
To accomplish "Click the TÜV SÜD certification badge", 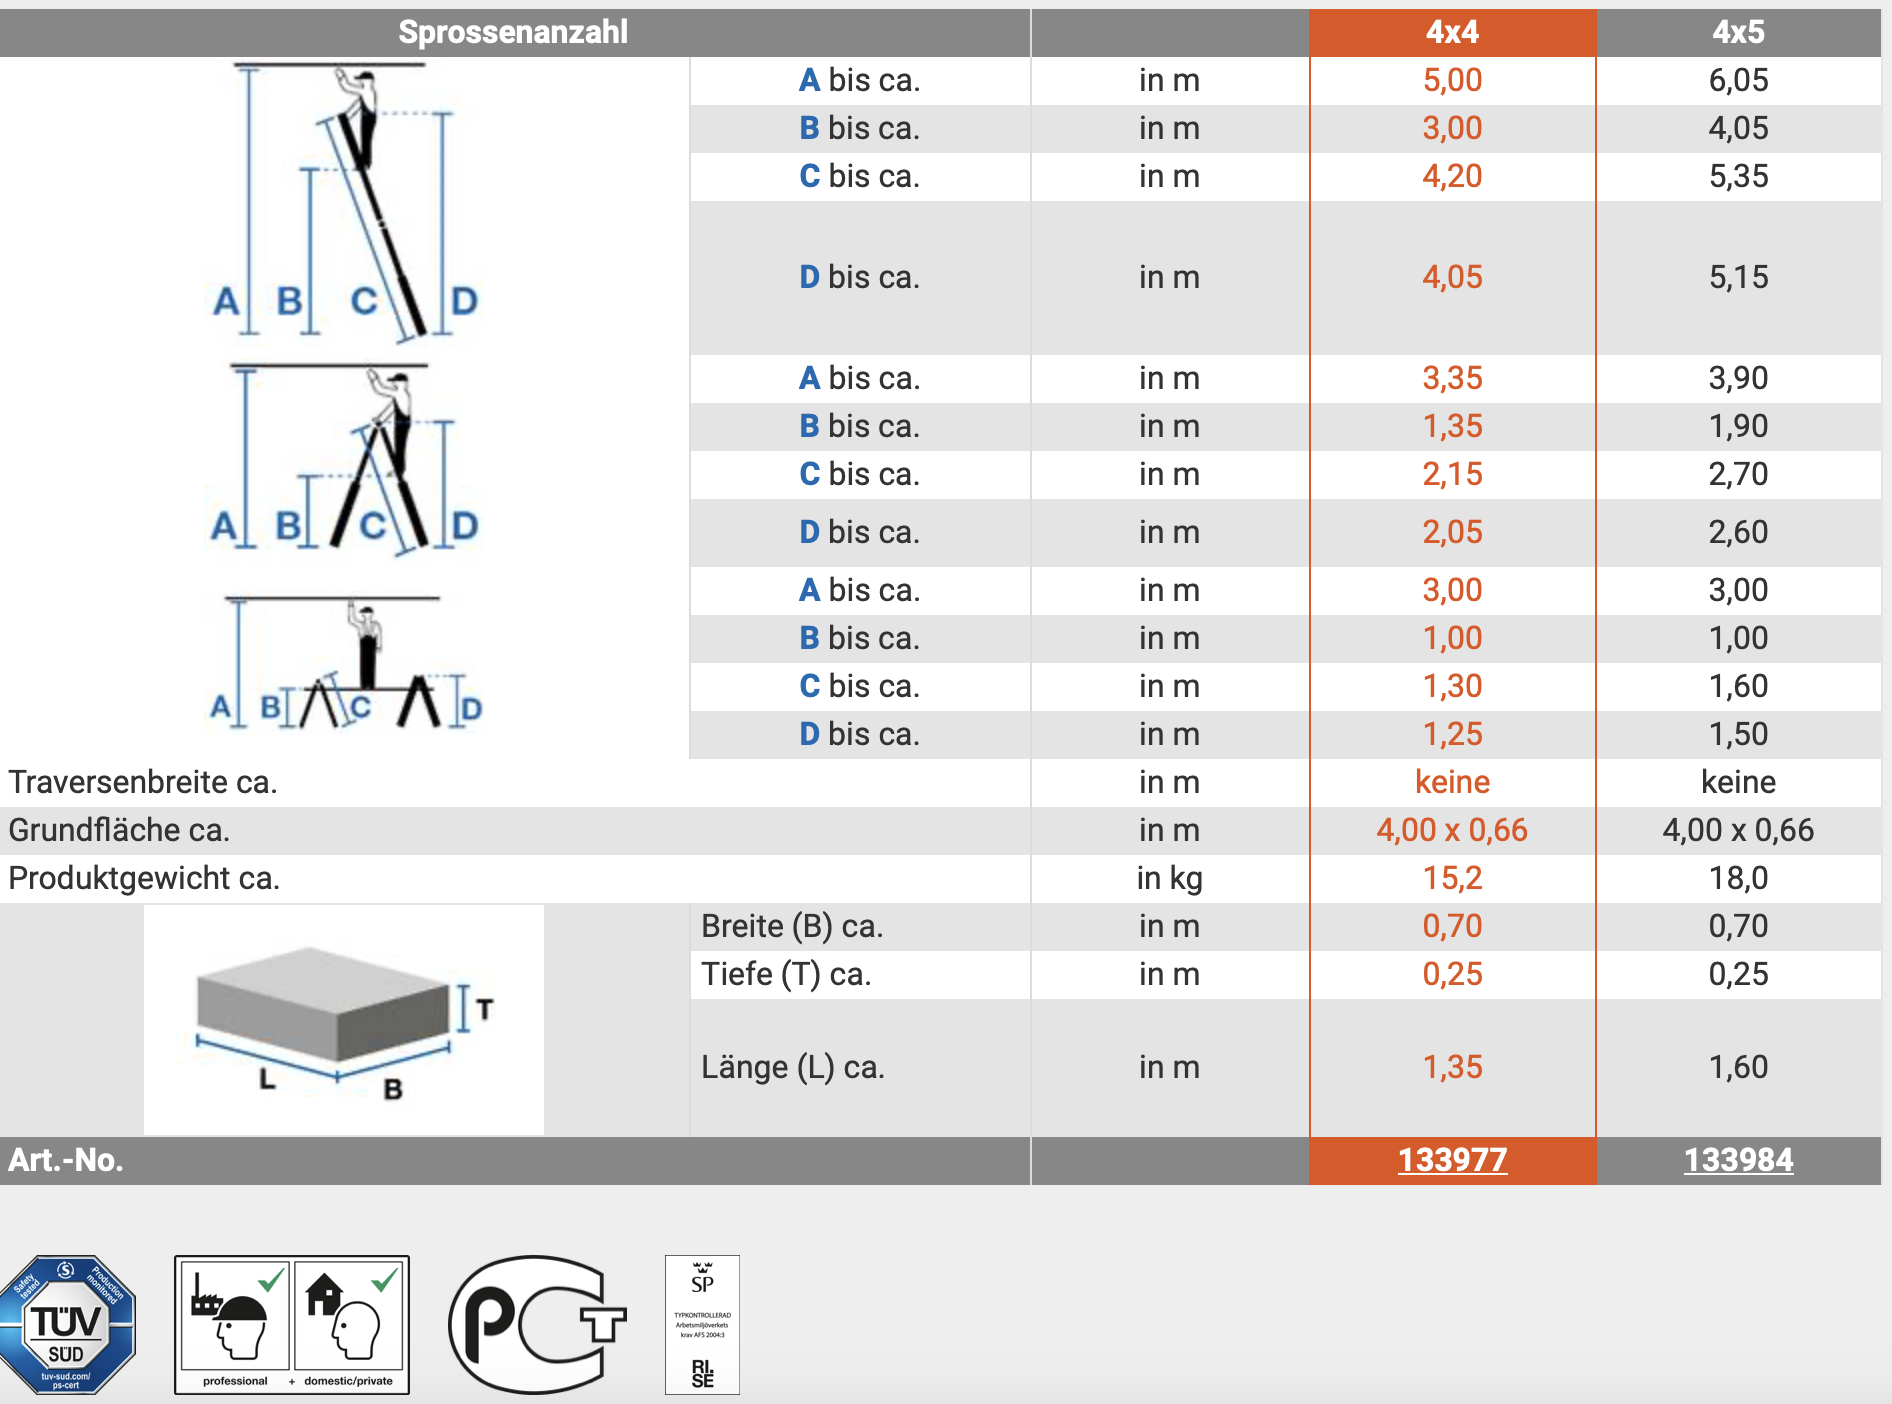I will point(67,1325).
